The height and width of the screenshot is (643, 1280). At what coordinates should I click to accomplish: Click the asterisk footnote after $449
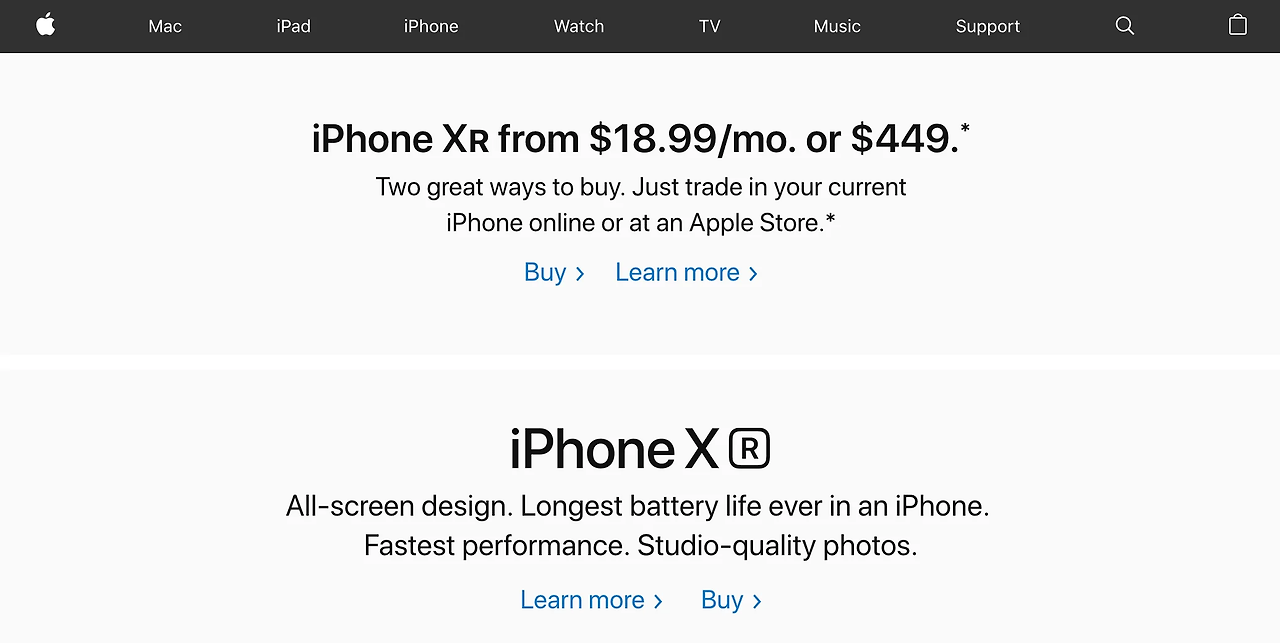(963, 127)
